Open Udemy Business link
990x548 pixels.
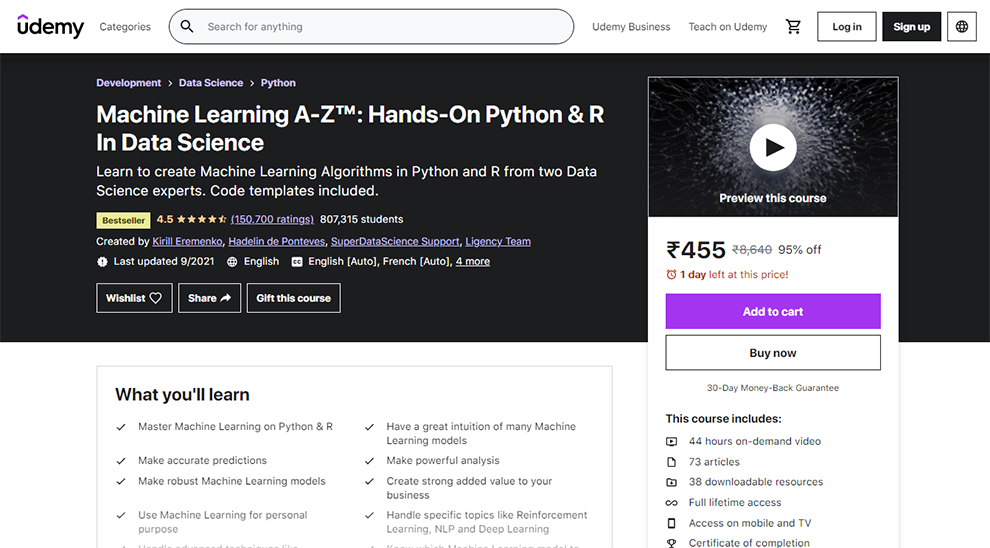tap(631, 27)
